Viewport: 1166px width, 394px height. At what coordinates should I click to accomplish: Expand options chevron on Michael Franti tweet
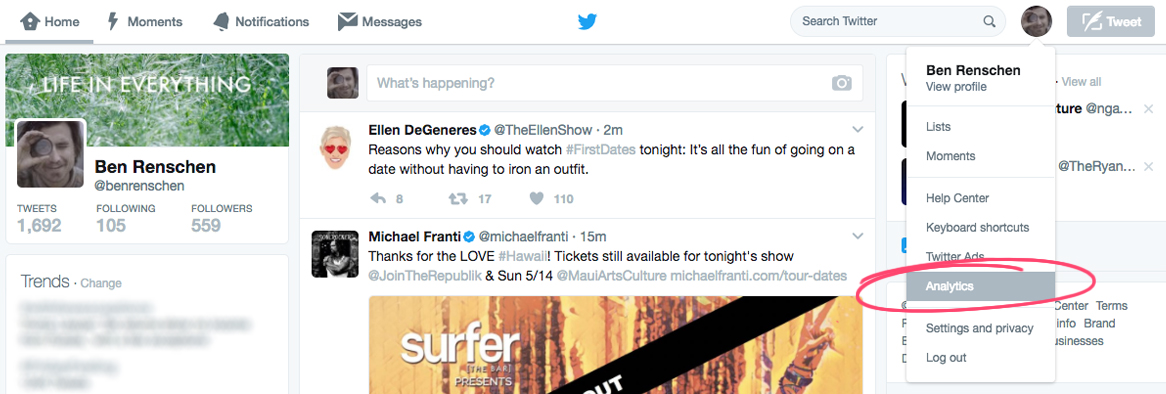857,236
